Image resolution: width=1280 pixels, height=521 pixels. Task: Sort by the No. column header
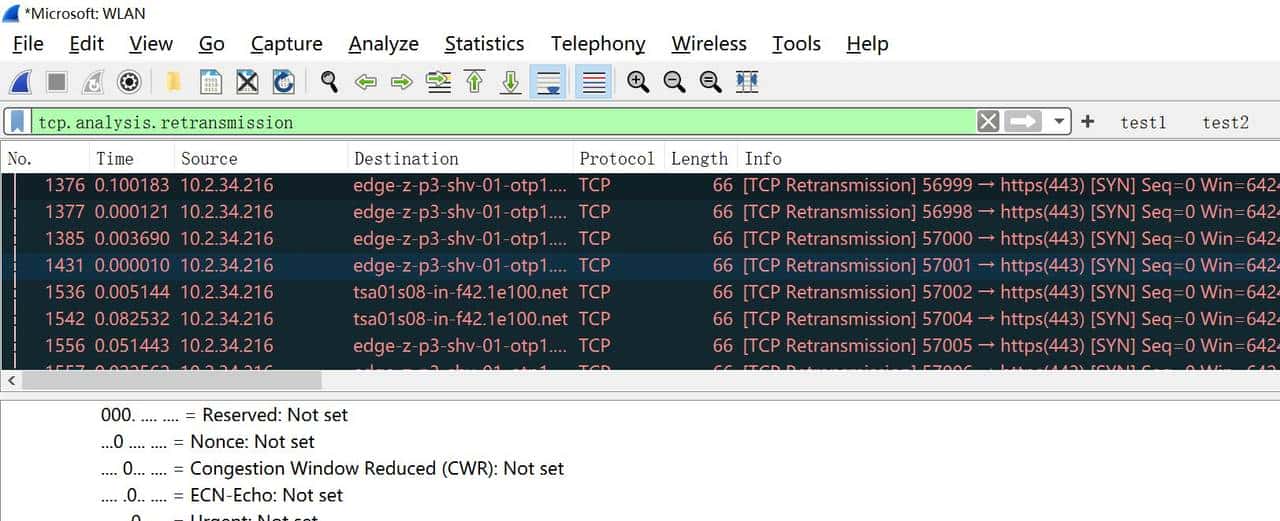coord(45,158)
